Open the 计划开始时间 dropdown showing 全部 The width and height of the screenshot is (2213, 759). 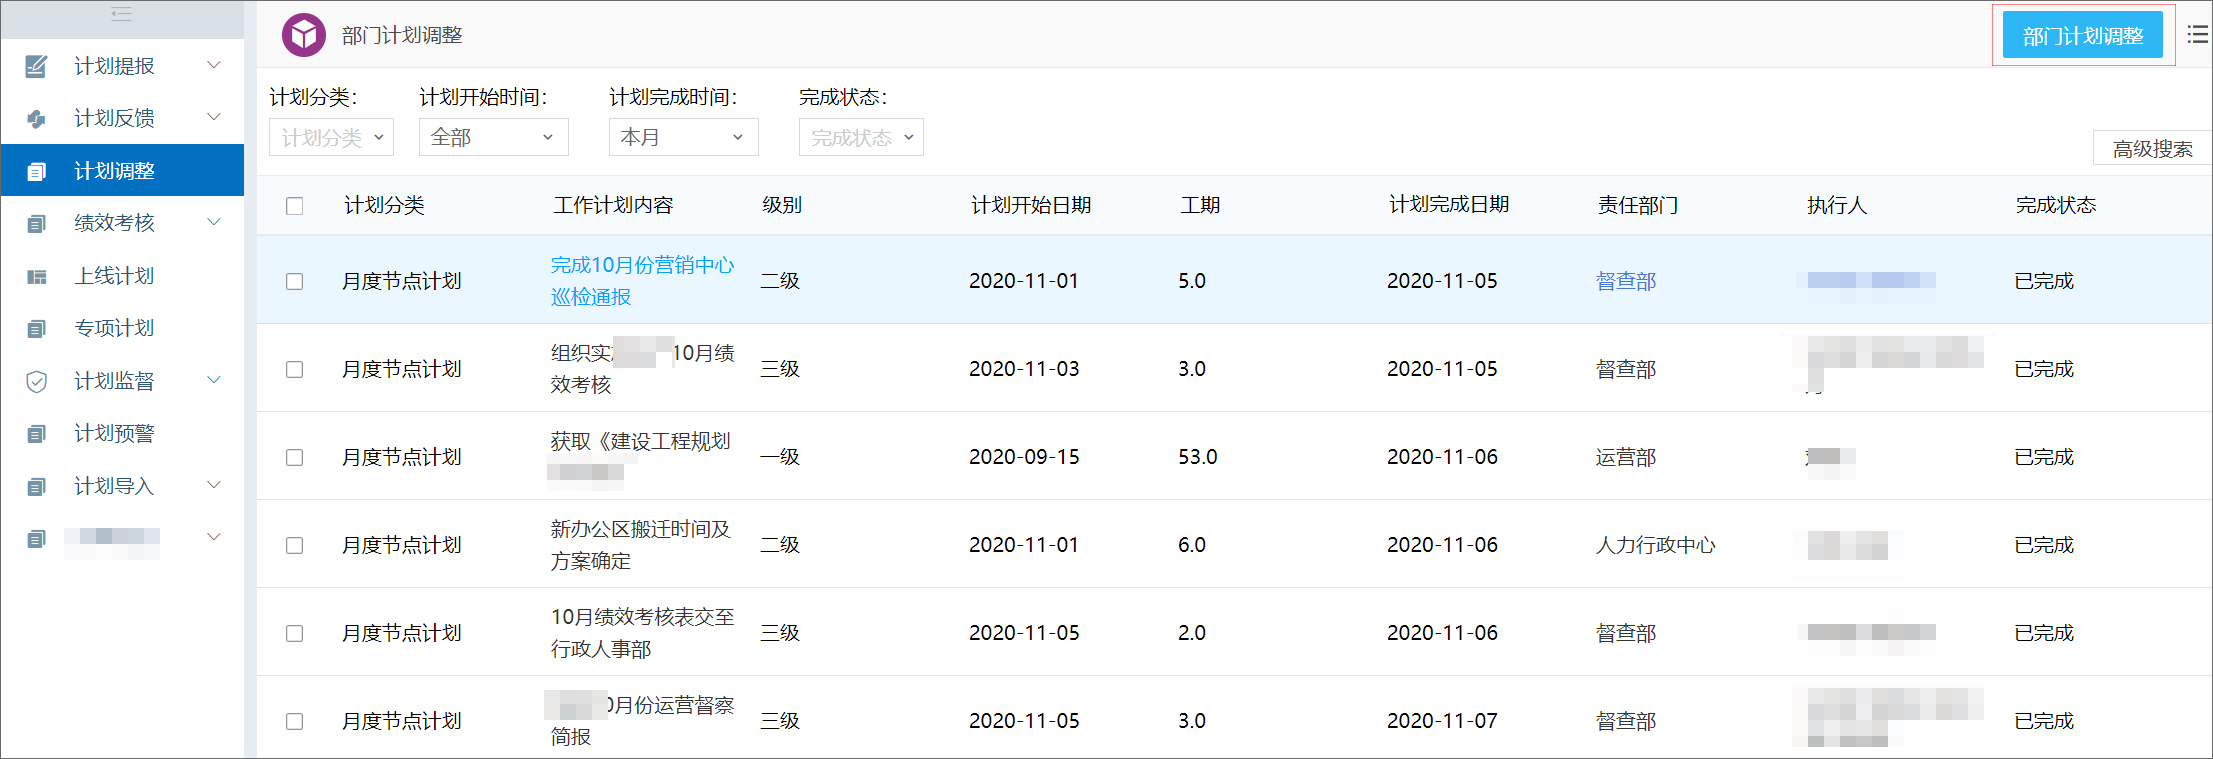coord(493,137)
